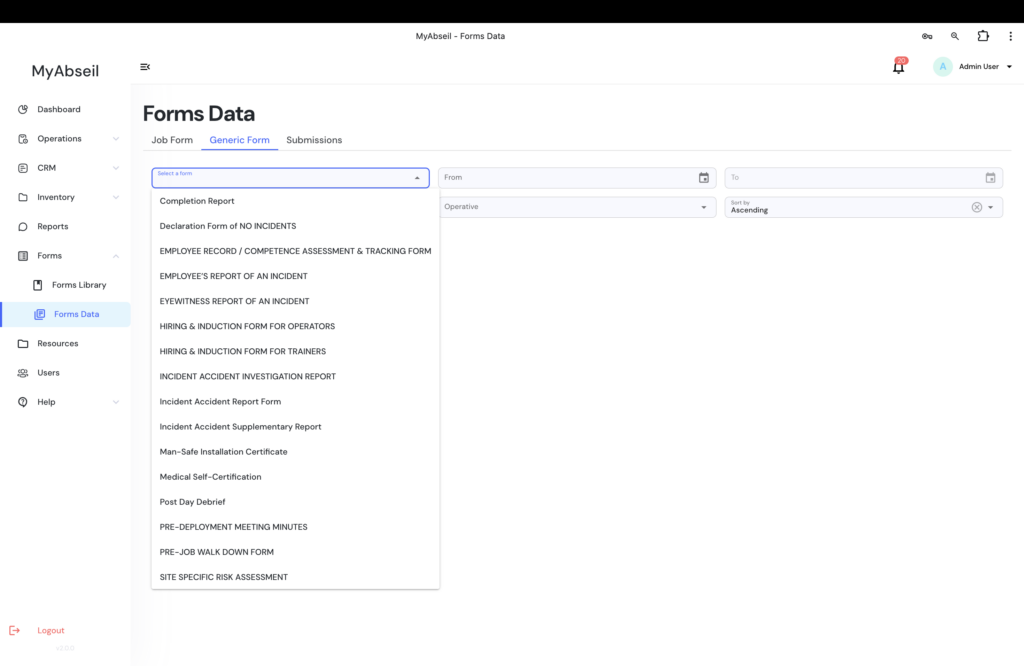1024x666 pixels.
Task: Clear the Sort by Ascending selection
Action: (976, 207)
